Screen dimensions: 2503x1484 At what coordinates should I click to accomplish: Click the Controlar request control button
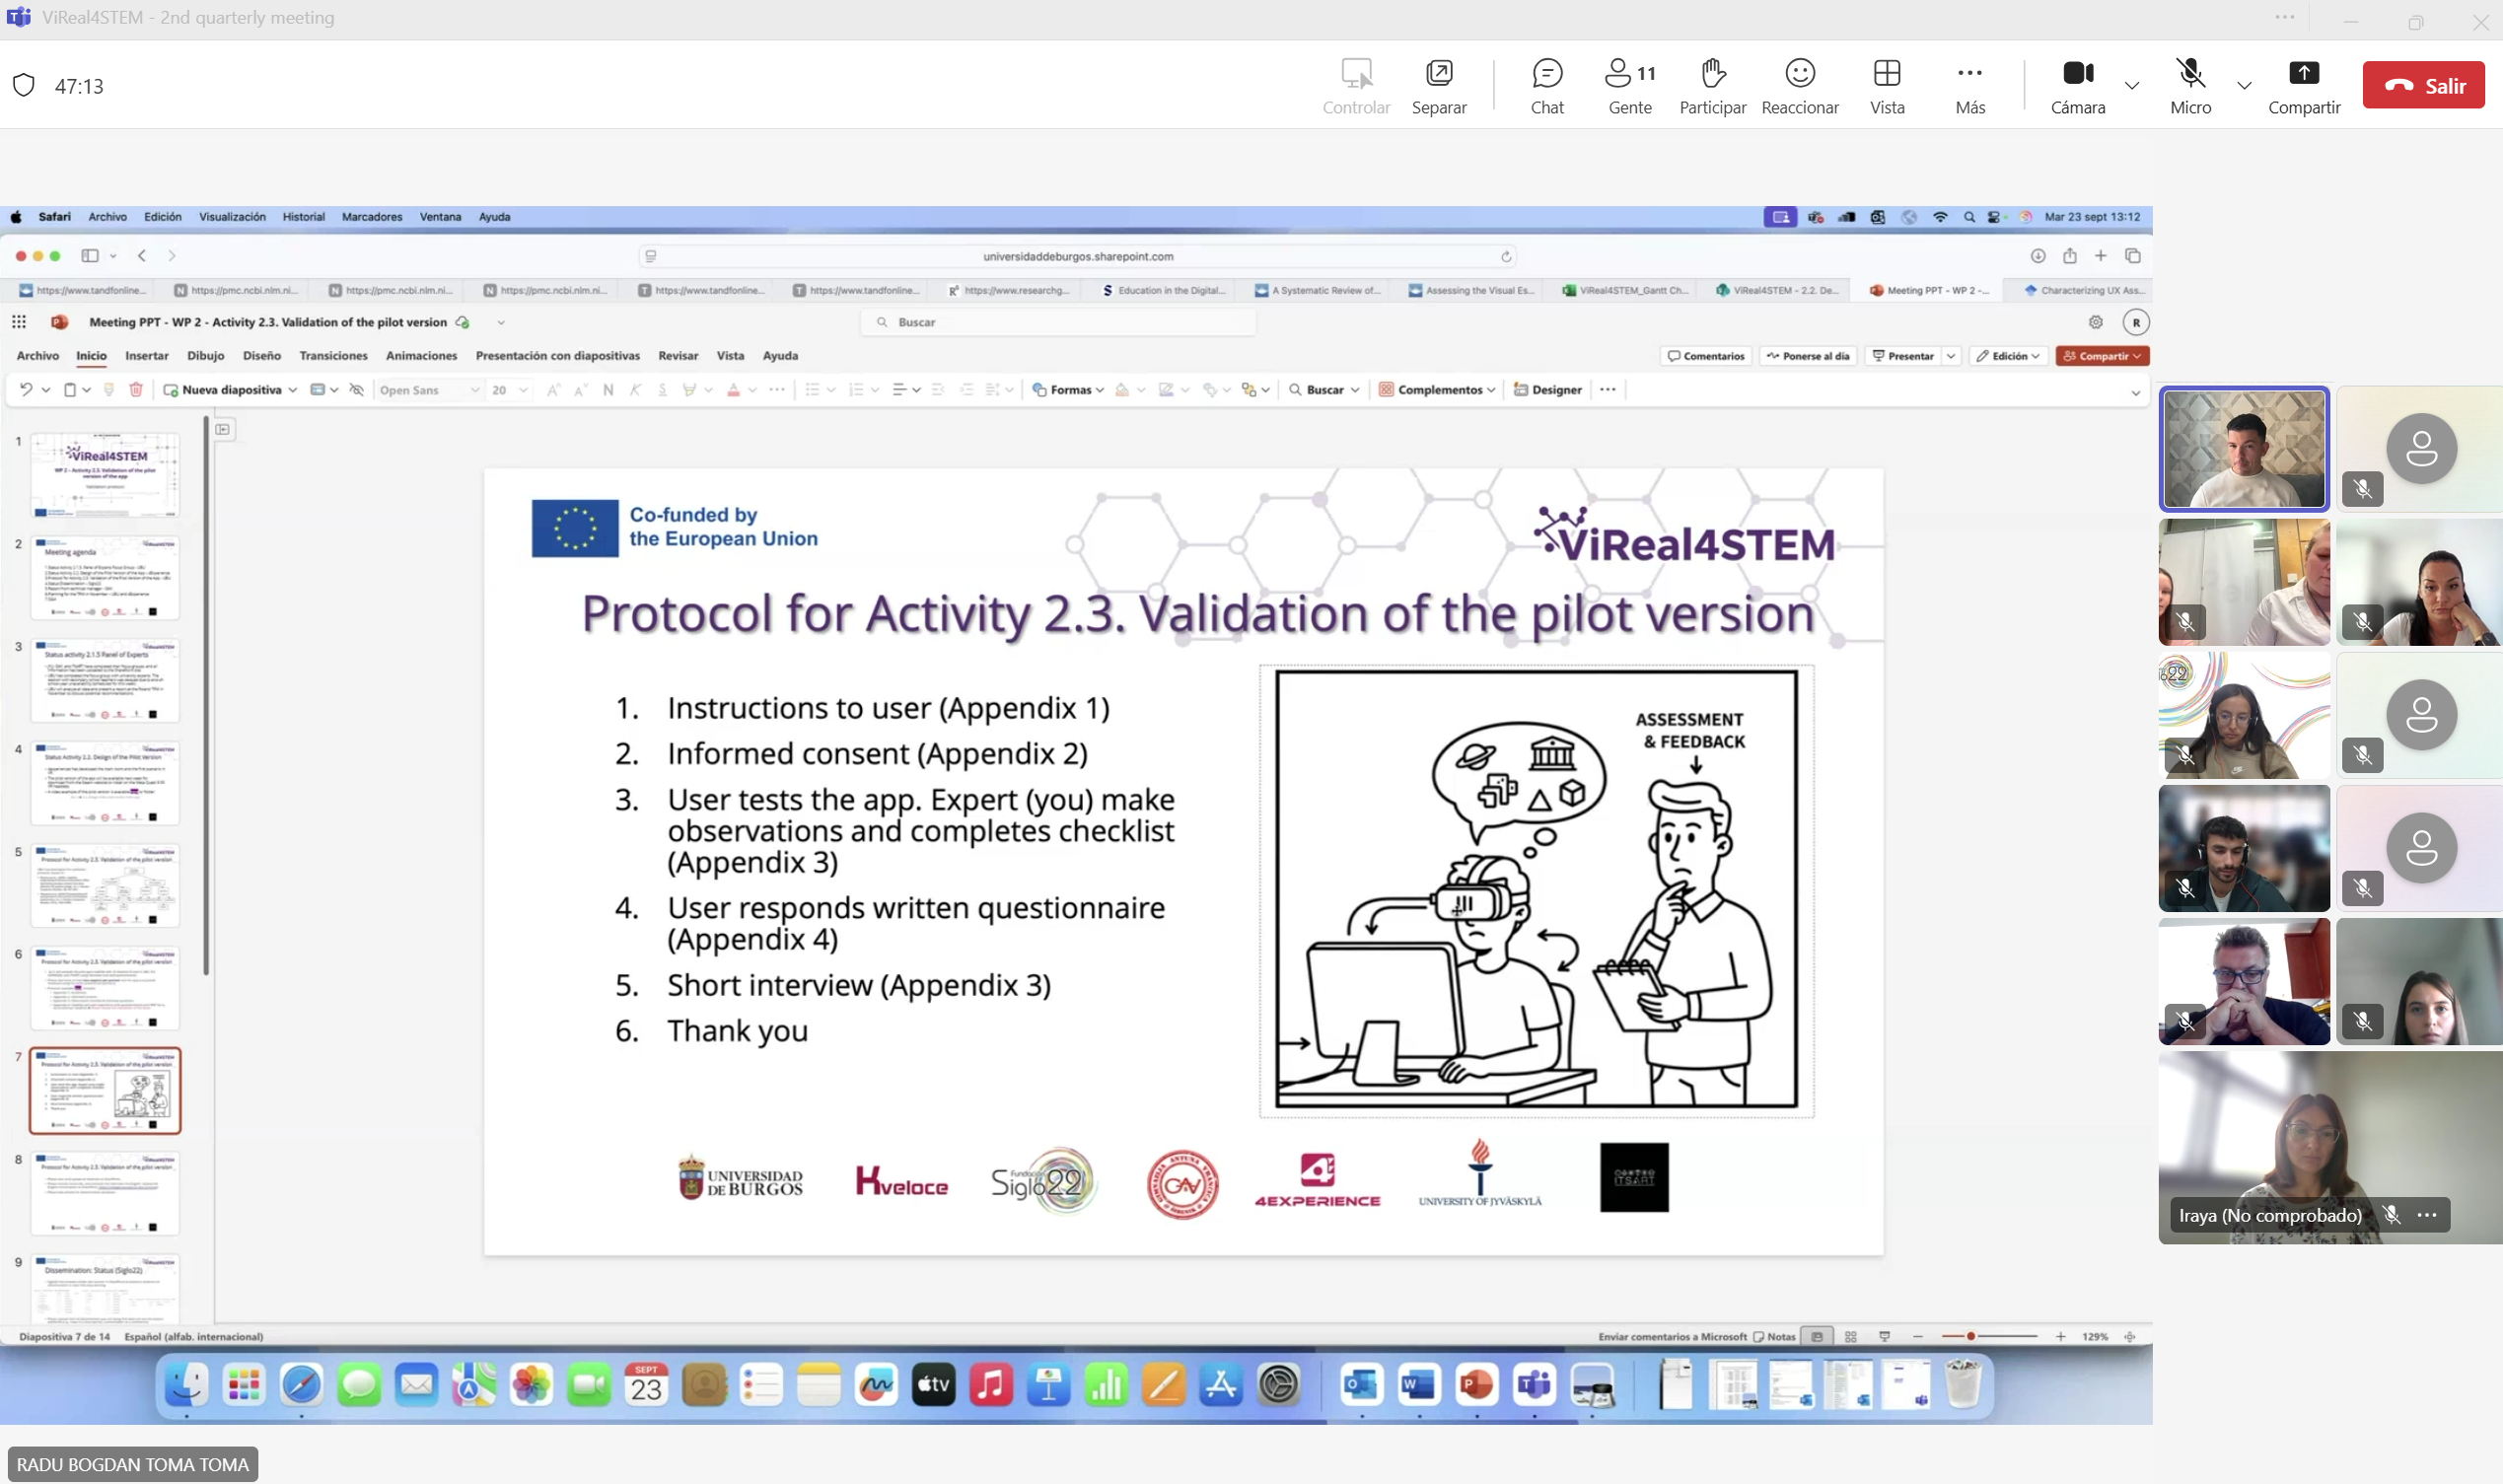tap(1355, 85)
